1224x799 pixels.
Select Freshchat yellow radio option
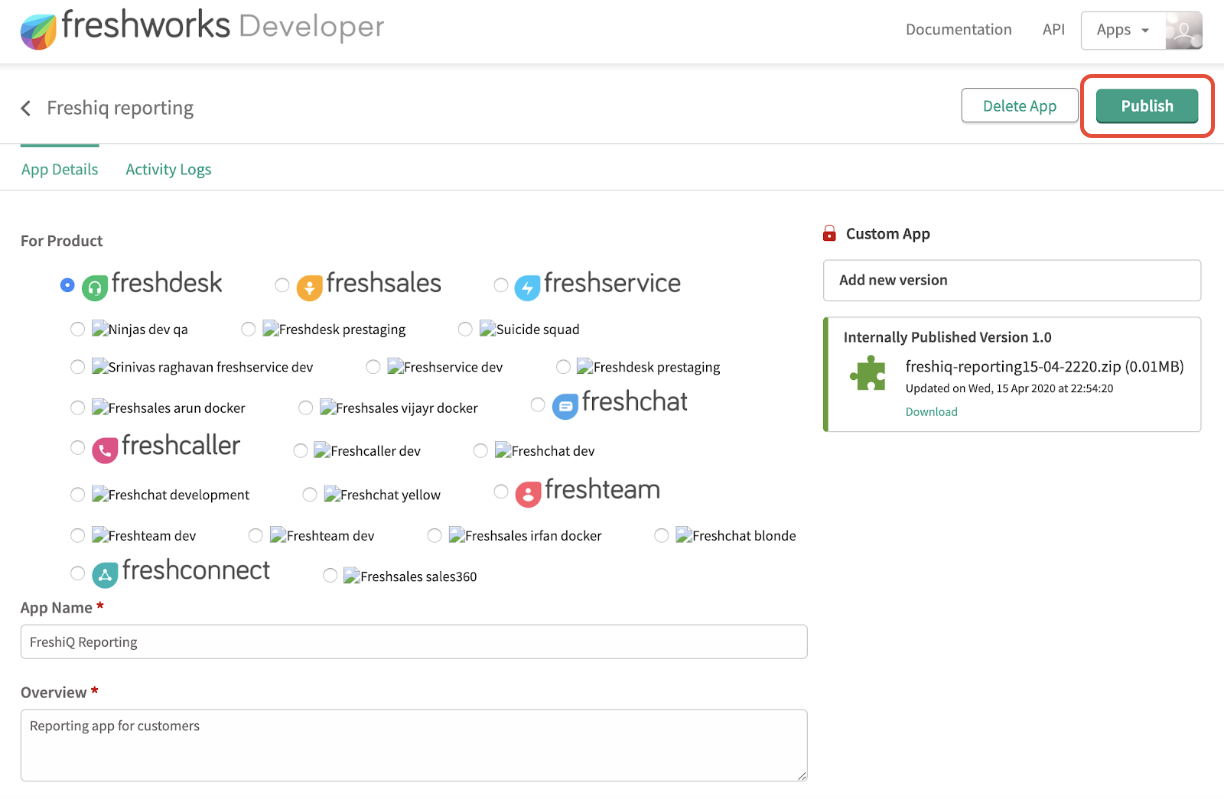309,494
